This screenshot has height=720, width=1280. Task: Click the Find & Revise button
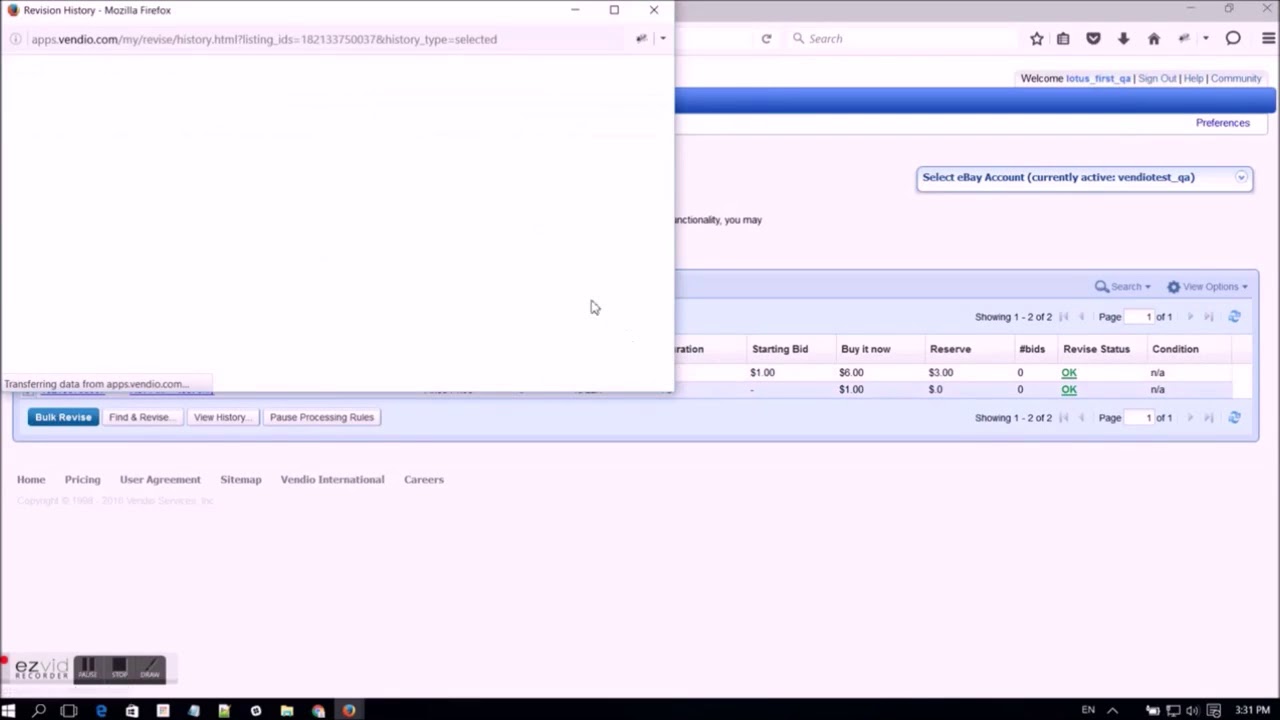(x=140, y=417)
